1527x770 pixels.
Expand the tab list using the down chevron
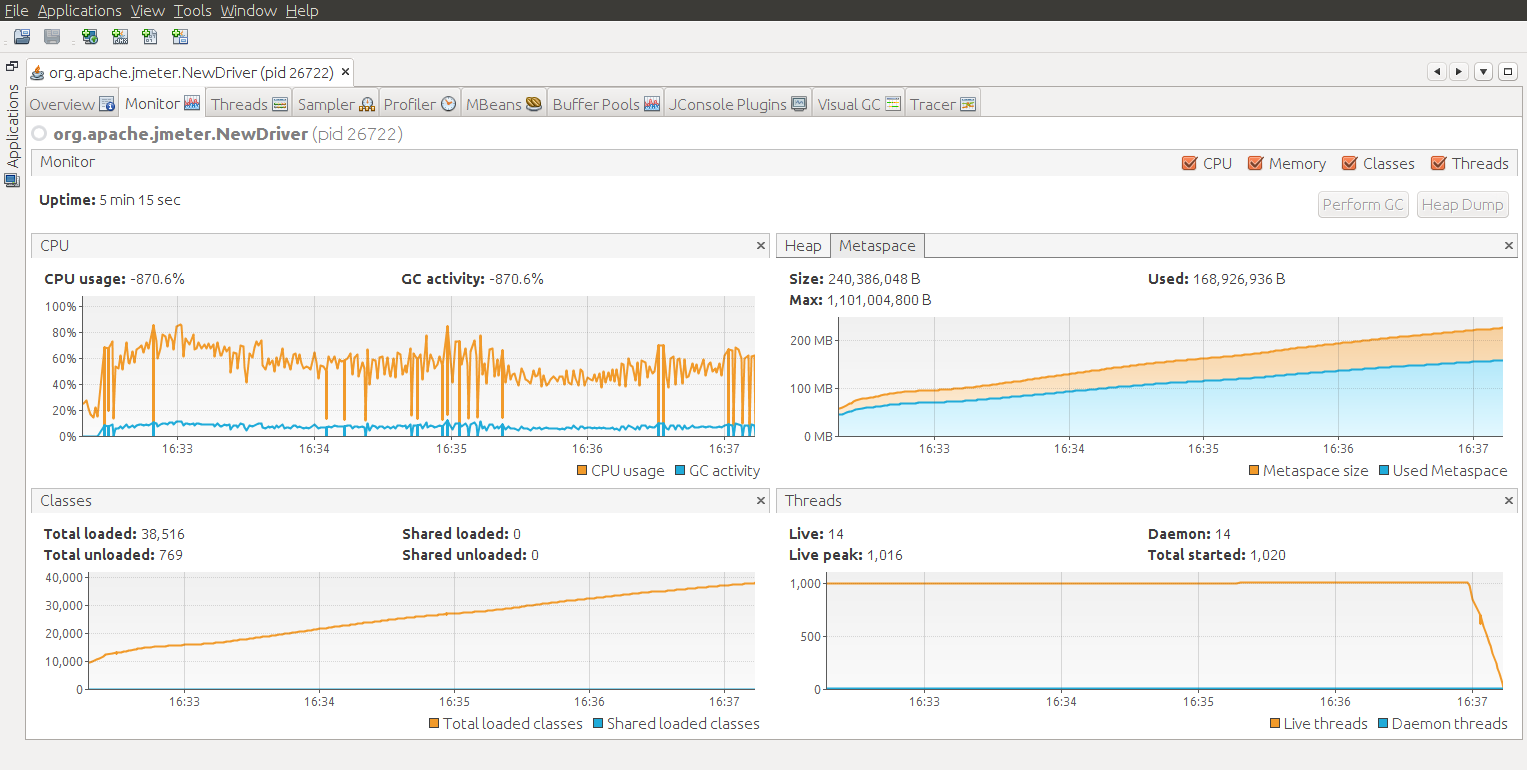[x=1483, y=71]
